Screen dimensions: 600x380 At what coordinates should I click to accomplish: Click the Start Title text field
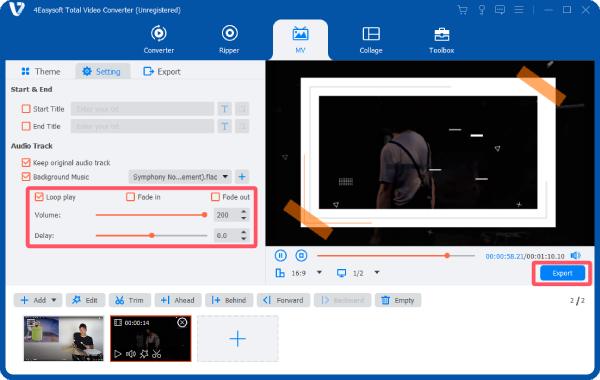(142, 109)
